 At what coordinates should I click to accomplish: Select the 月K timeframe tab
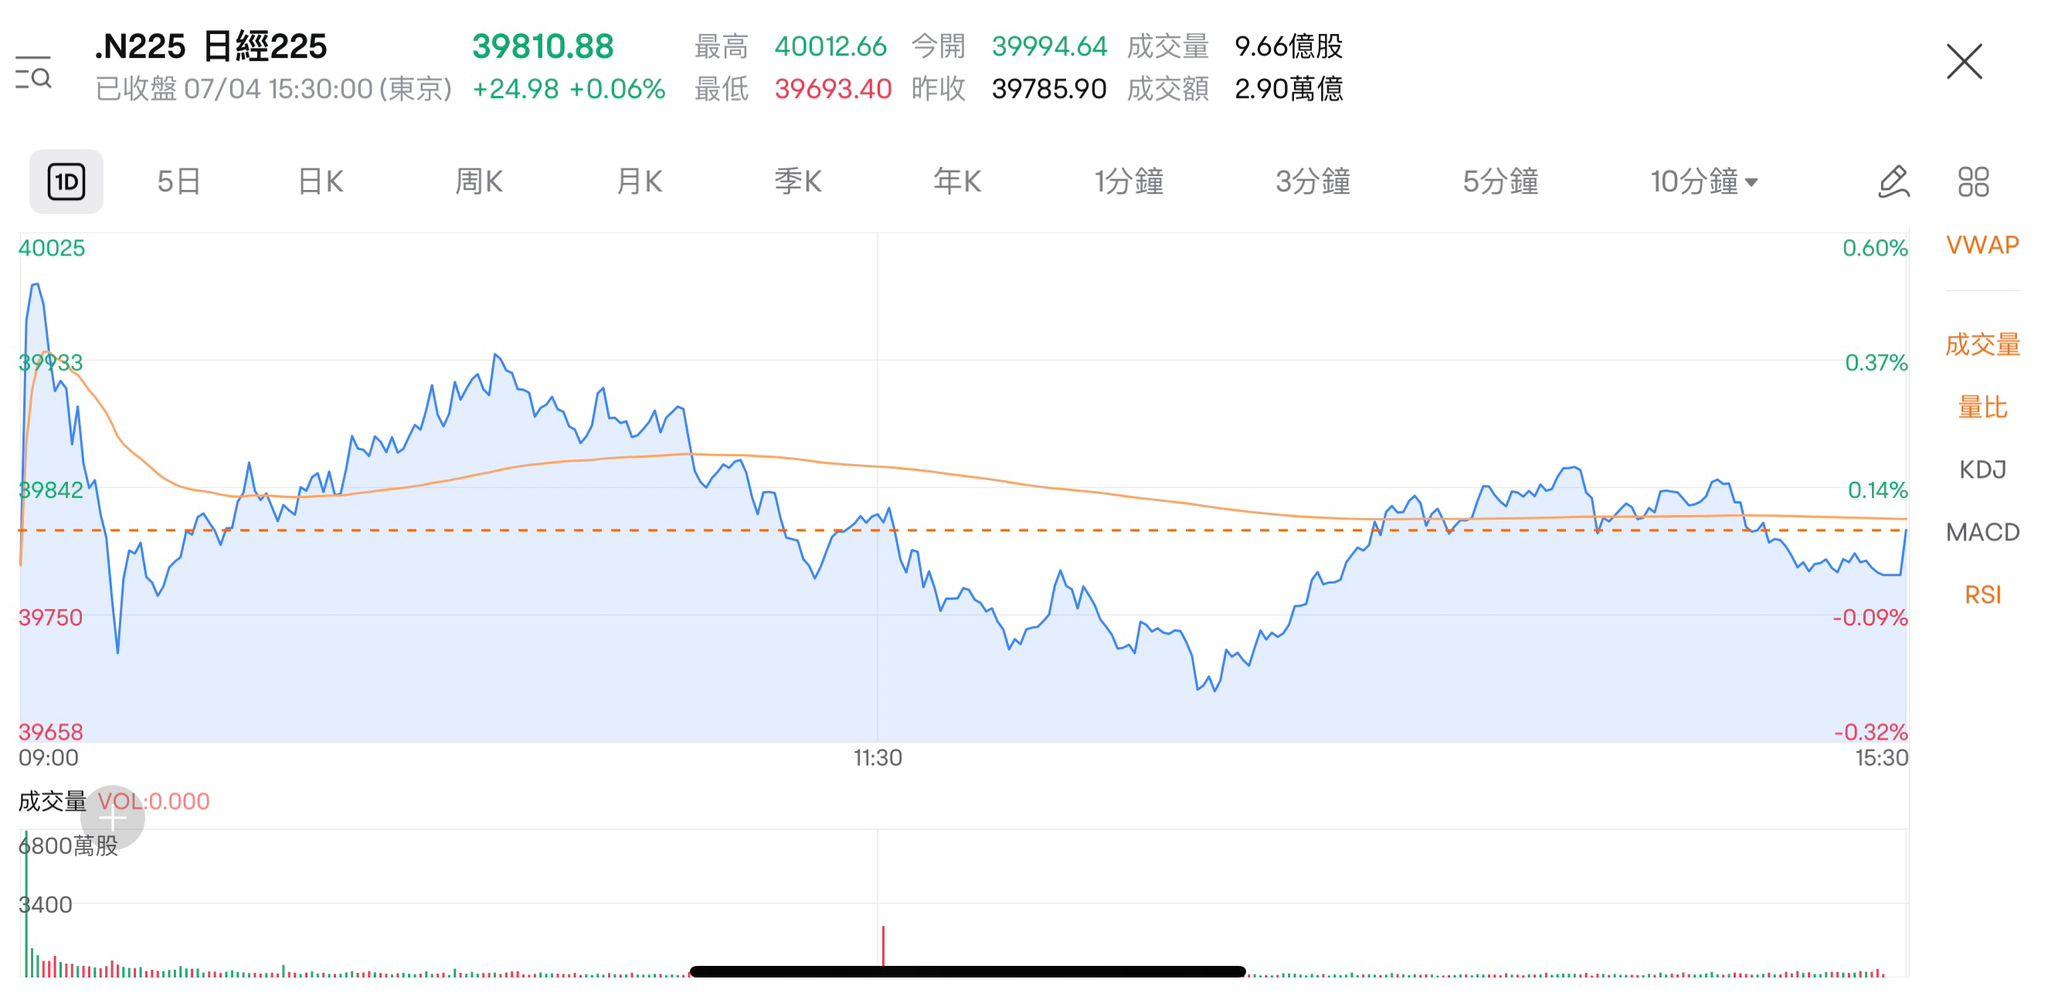(639, 182)
